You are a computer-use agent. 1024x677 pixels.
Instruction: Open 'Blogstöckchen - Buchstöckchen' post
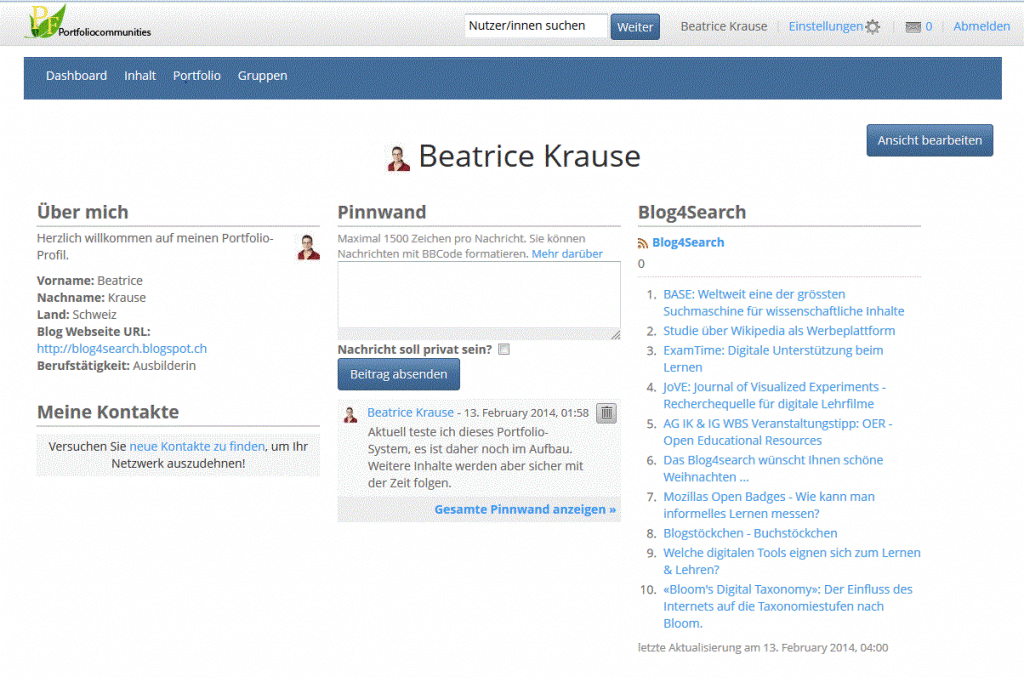click(750, 533)
